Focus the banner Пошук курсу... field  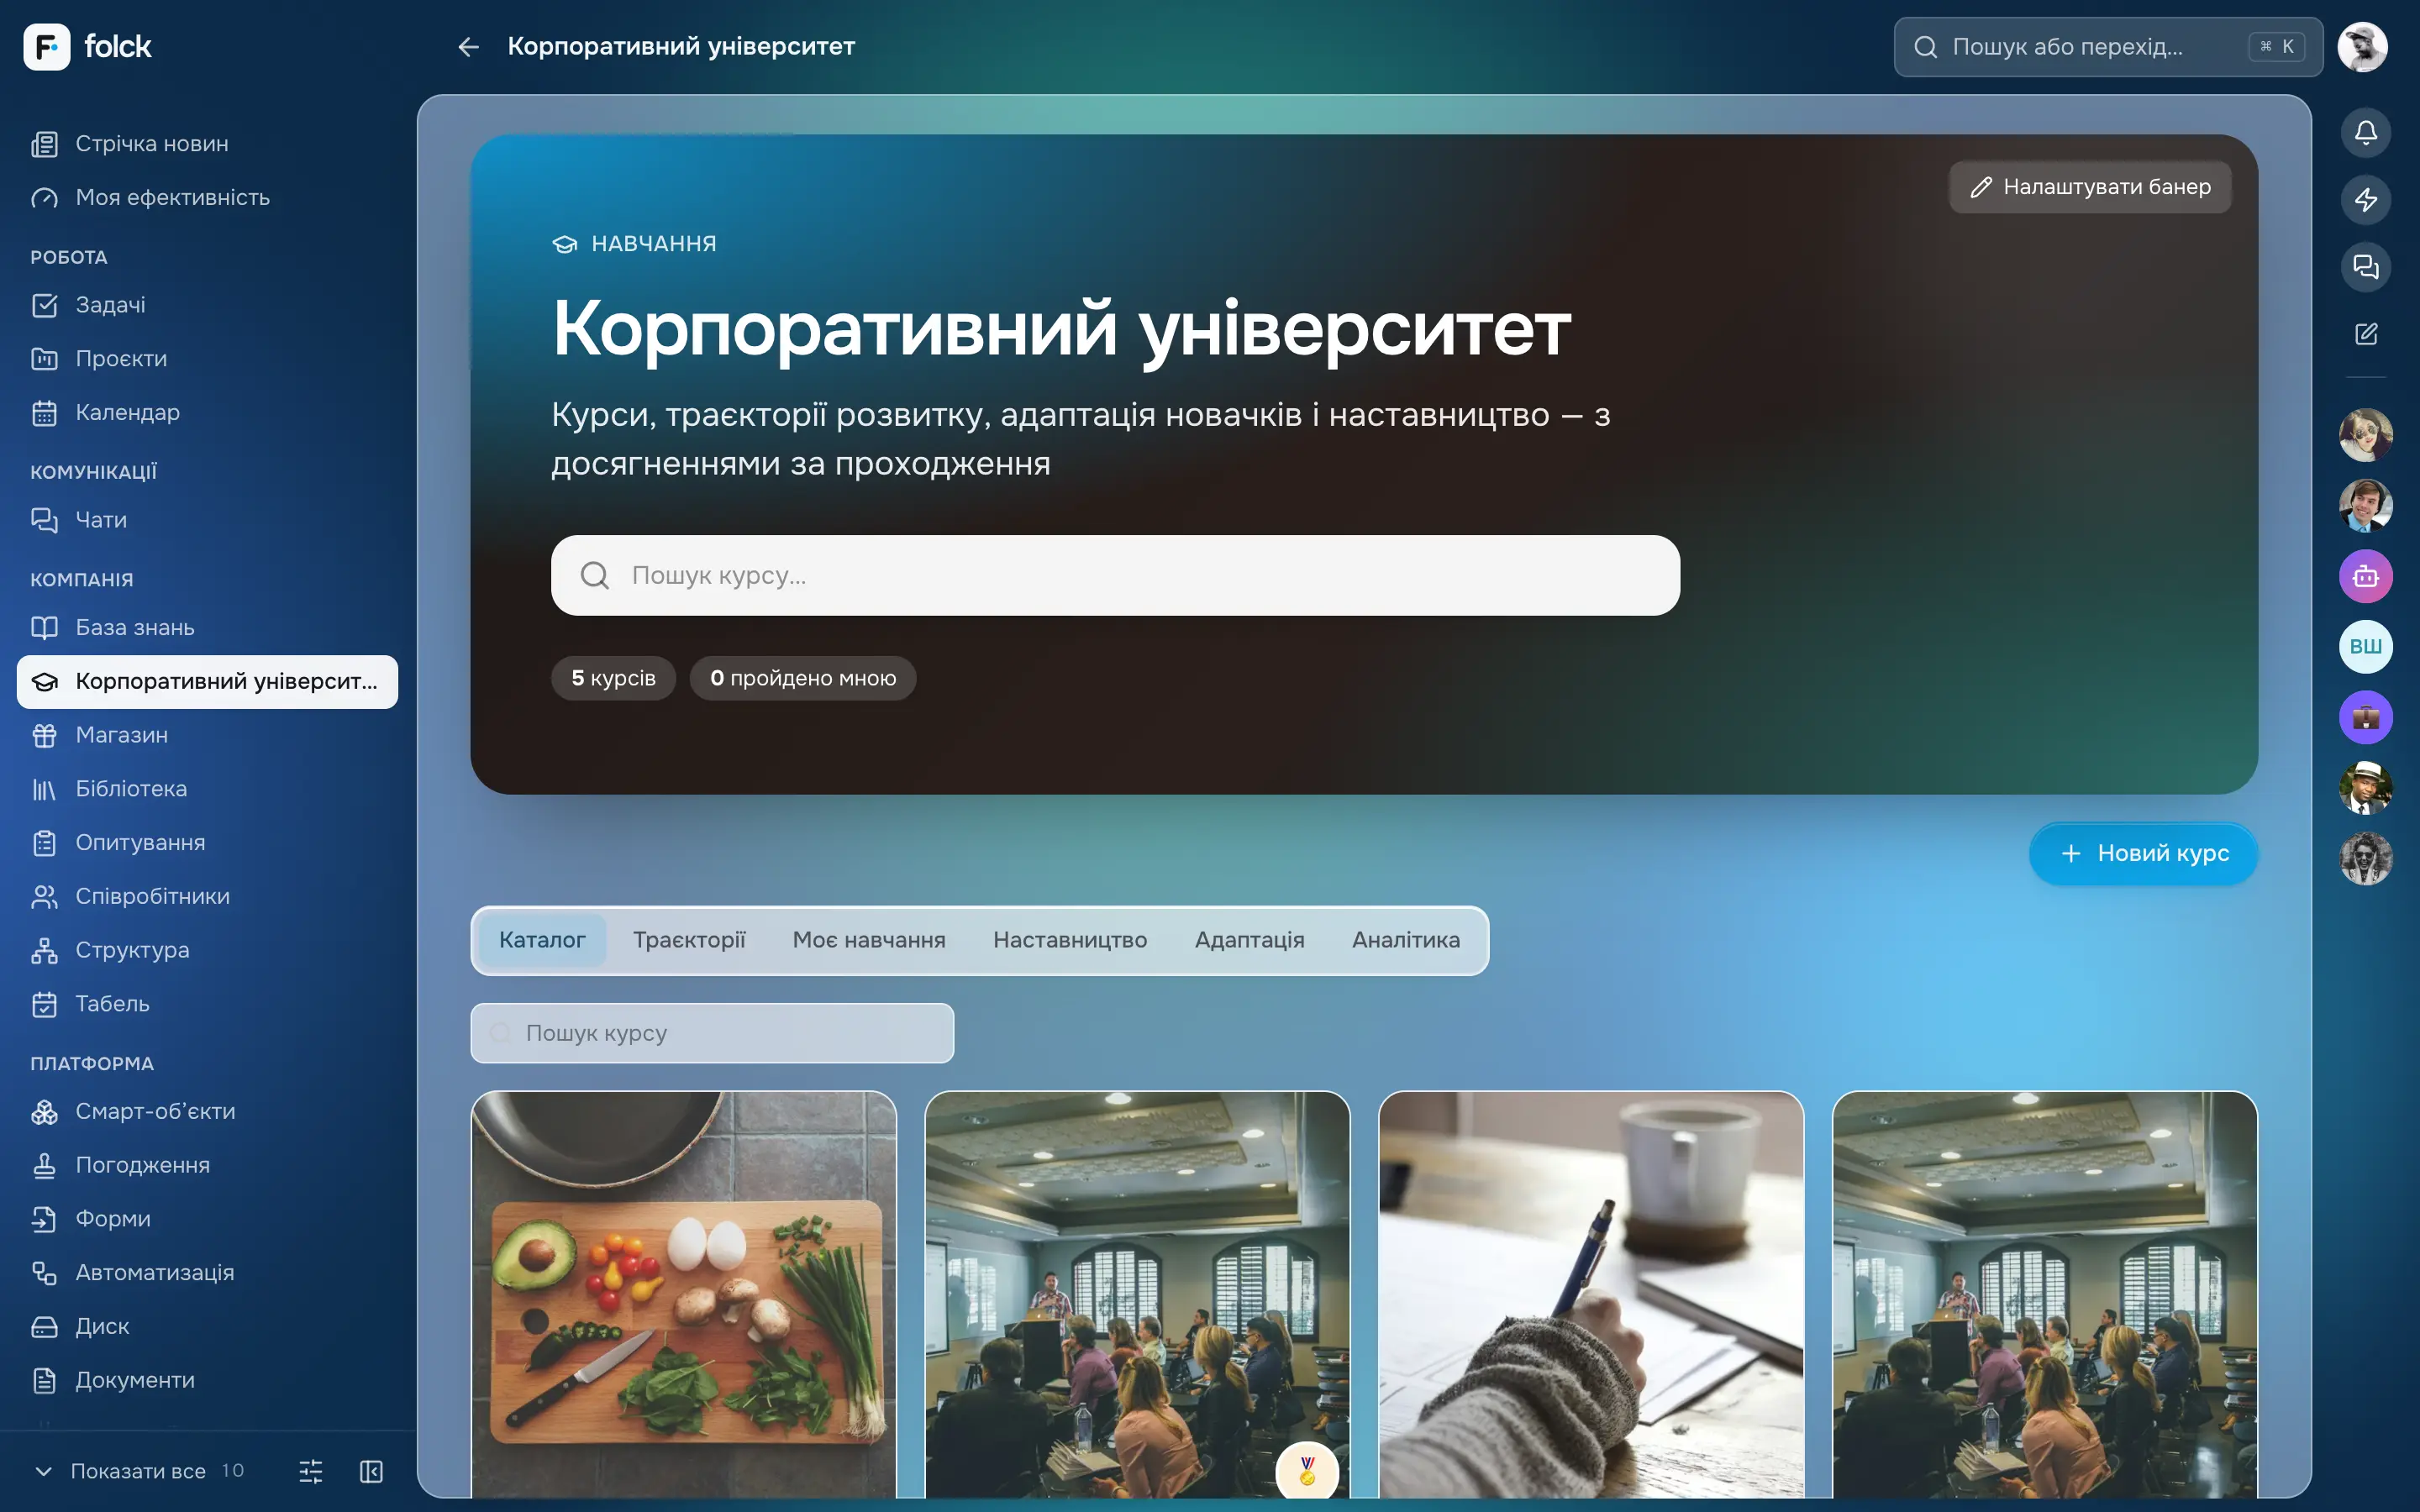point(1115,575)
